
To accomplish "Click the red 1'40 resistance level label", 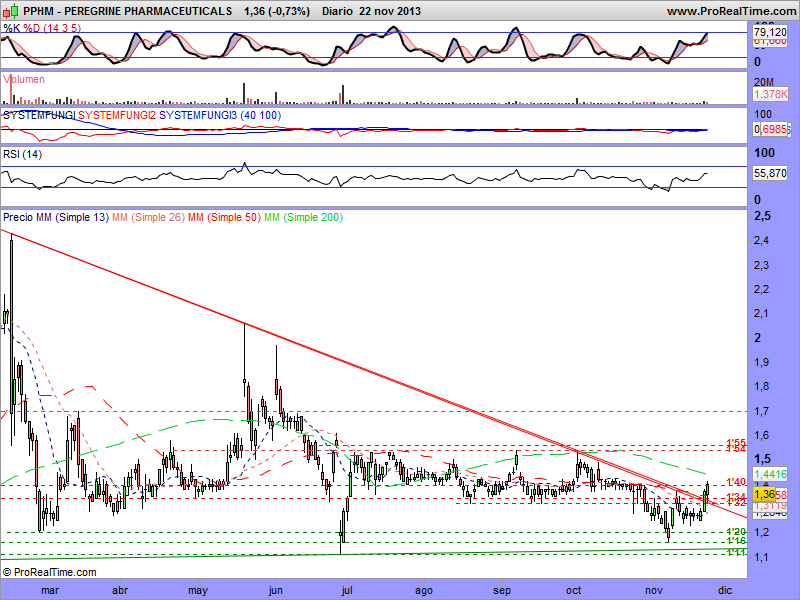I will point(736,482).
